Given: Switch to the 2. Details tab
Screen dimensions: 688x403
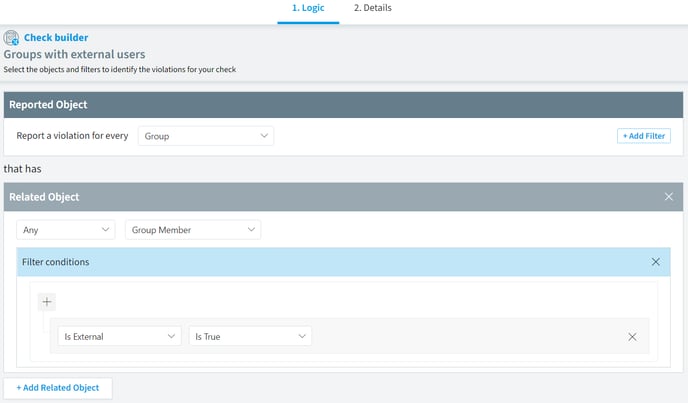Looking at the screenshot, I should click(x=373, y=8).
